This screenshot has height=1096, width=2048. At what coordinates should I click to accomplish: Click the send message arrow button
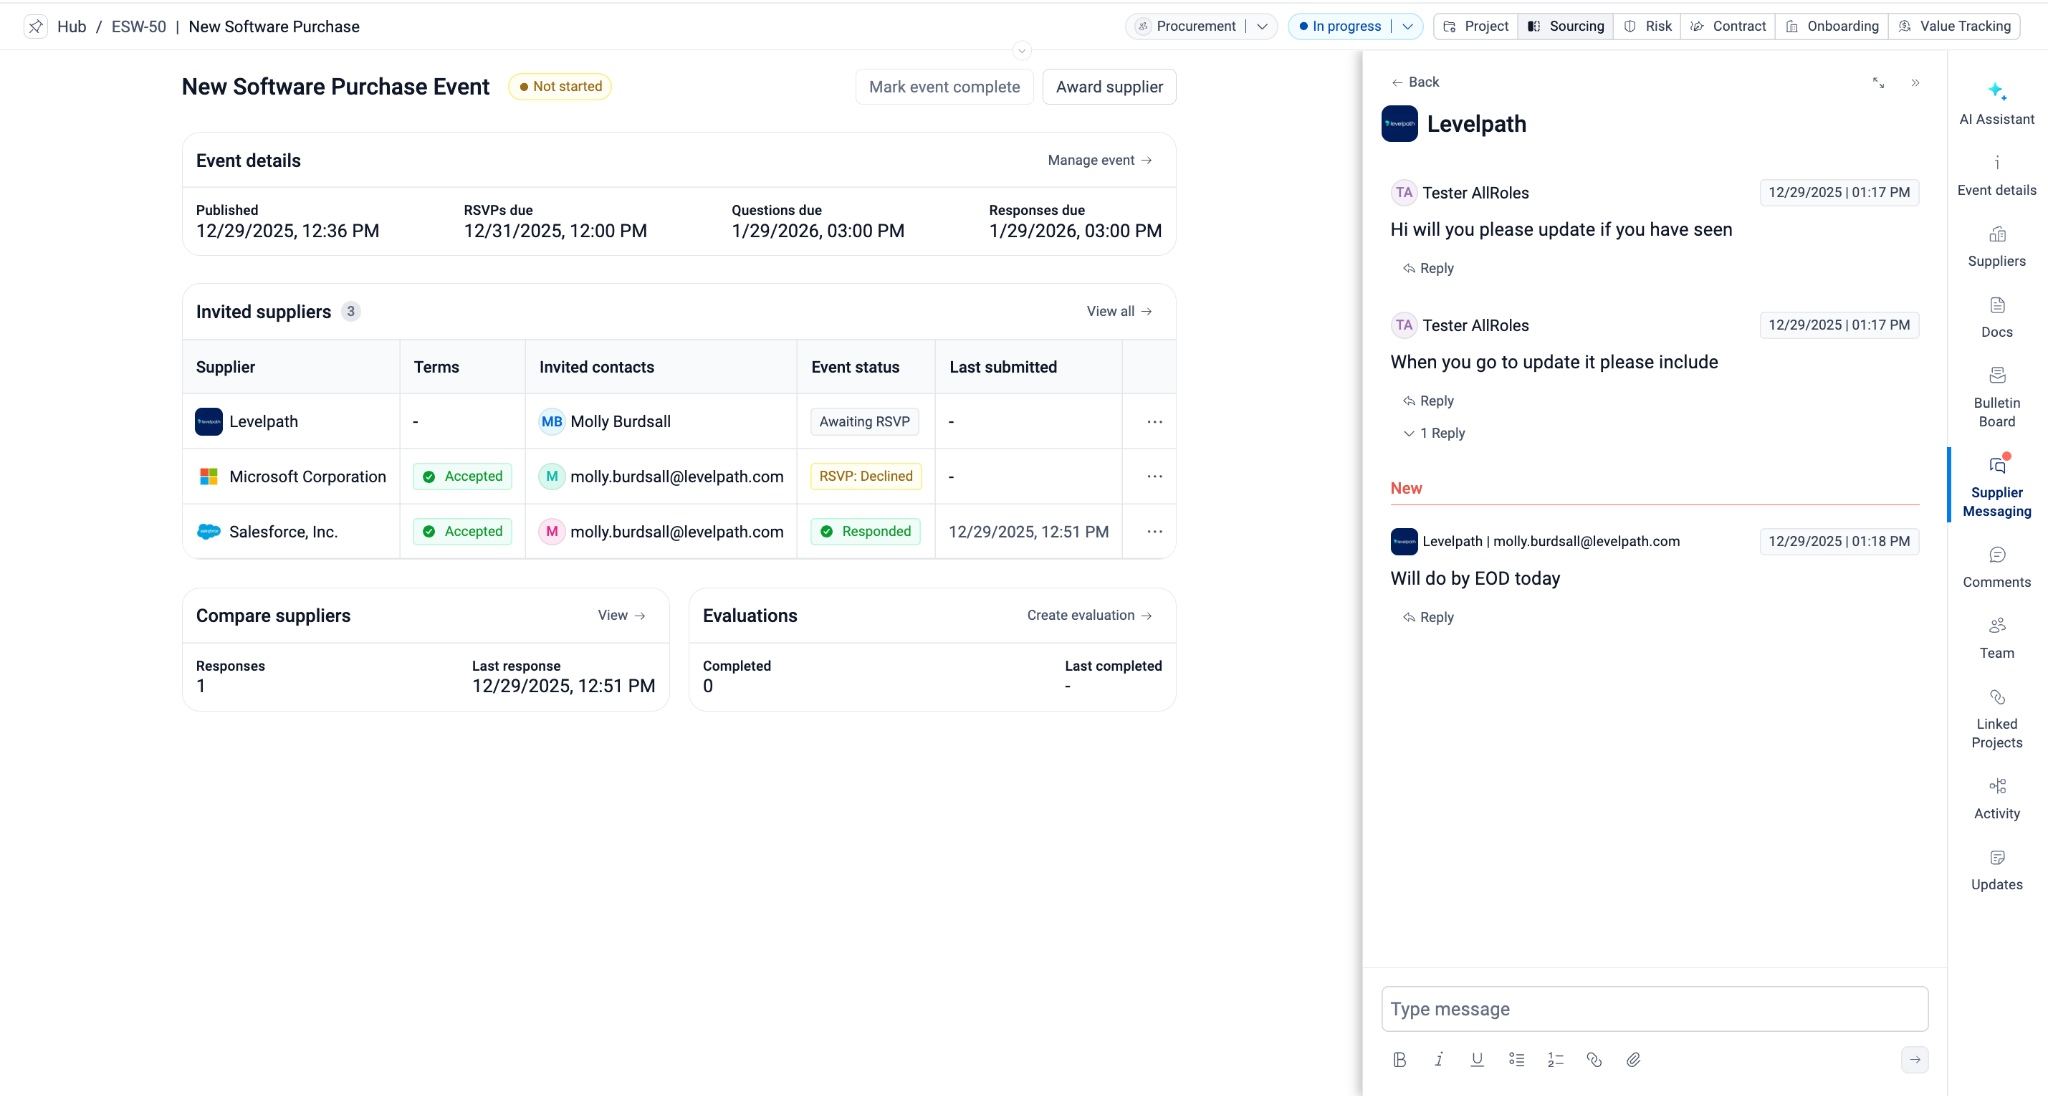click(1914, 1060)
